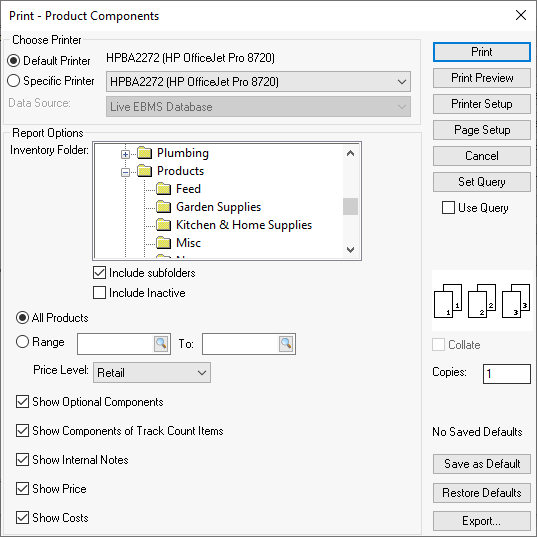Screen dimensions: 537x537
Task: Select the Feed folder icon
Action: 163,189
